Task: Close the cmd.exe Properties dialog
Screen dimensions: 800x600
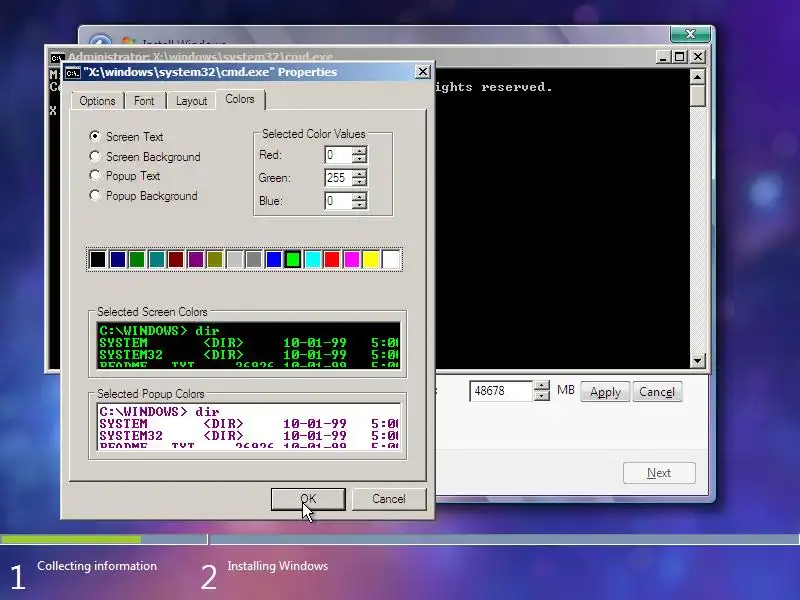Action: point(422,72)
